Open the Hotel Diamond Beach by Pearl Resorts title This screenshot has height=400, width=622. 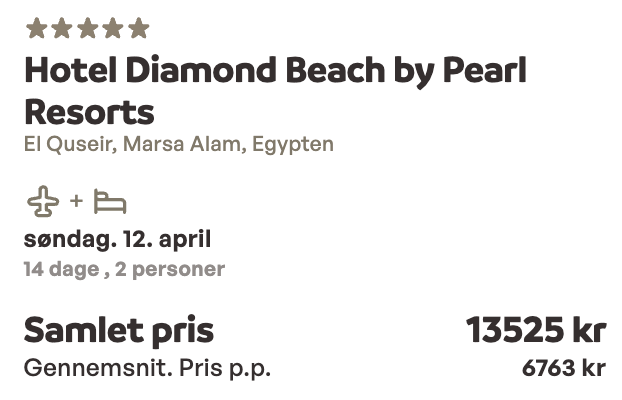coord(275,90)
